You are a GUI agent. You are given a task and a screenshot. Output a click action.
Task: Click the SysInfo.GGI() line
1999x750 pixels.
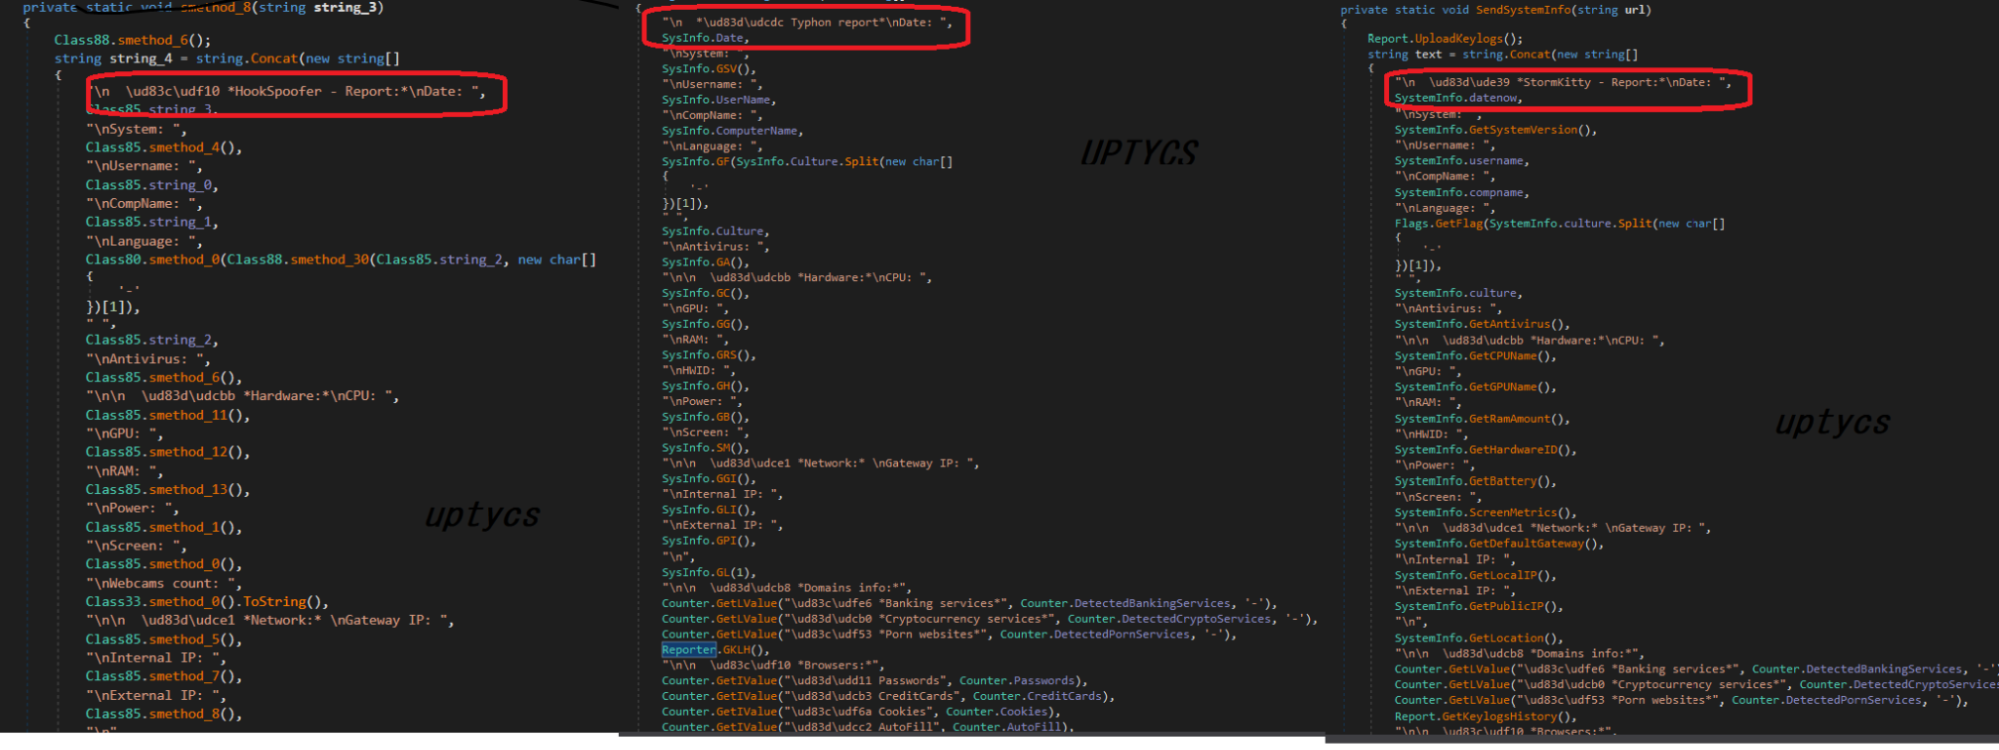pos(709,479)
